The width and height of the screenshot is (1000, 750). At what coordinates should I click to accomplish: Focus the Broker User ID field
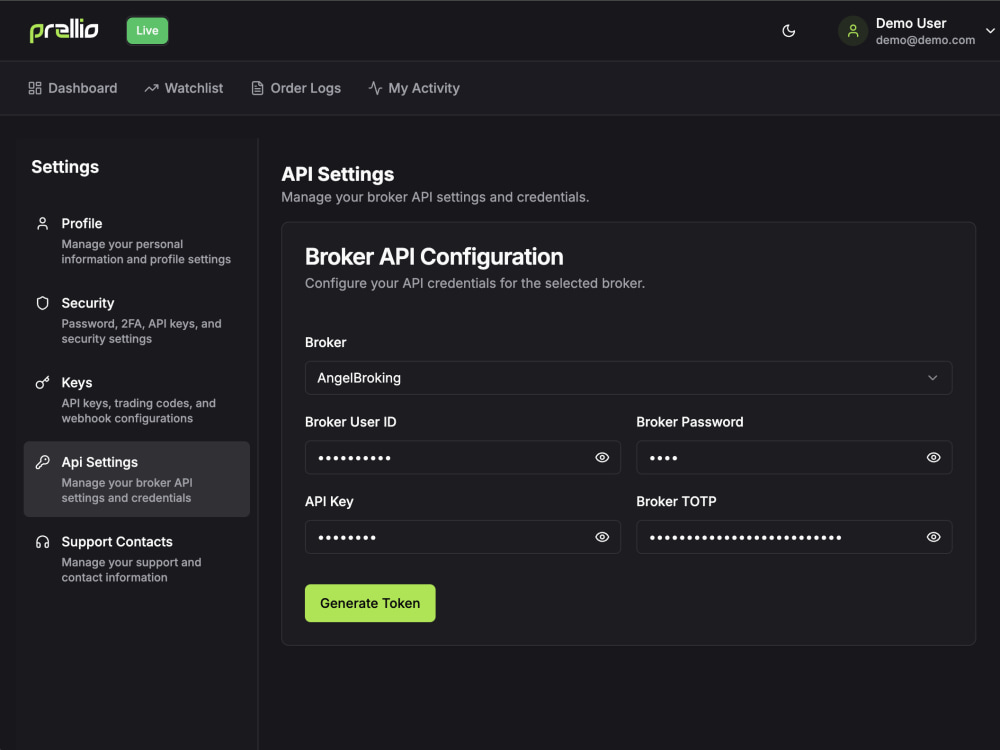click(x=462, y=457)
